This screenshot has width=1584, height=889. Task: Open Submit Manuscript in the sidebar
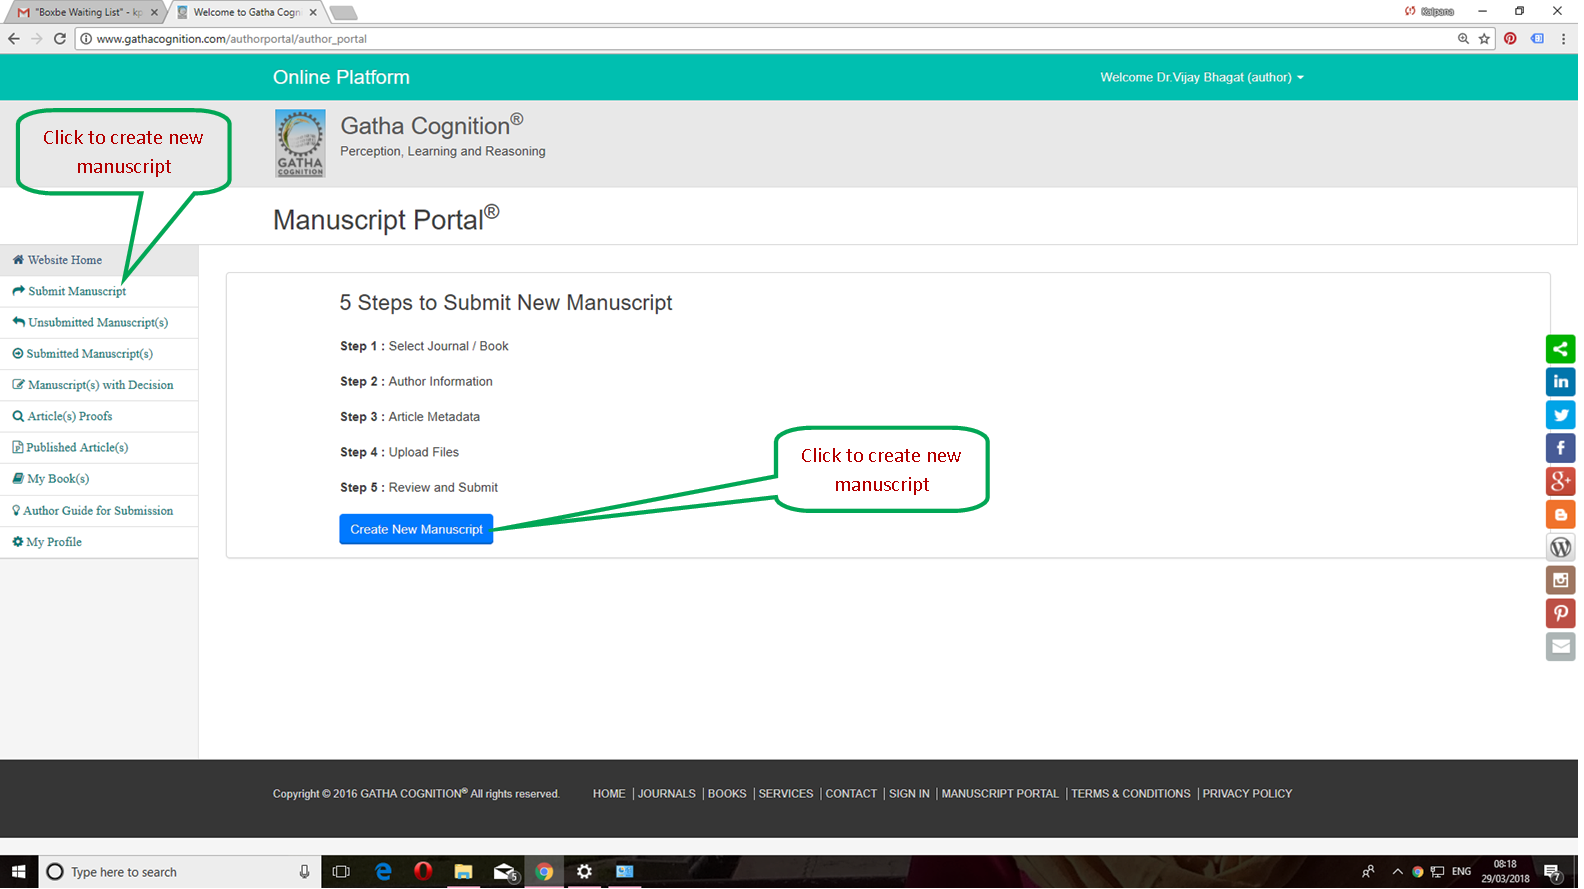point(77,291)
